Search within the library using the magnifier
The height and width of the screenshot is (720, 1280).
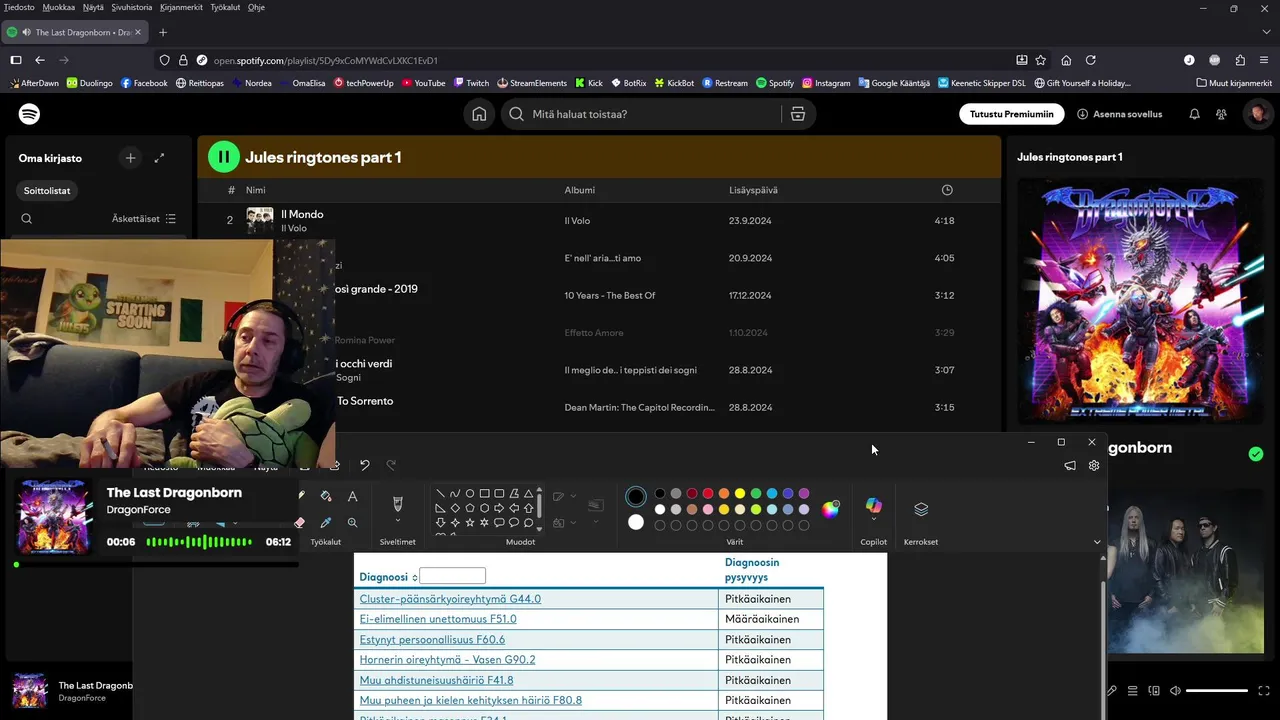[27, 219]
